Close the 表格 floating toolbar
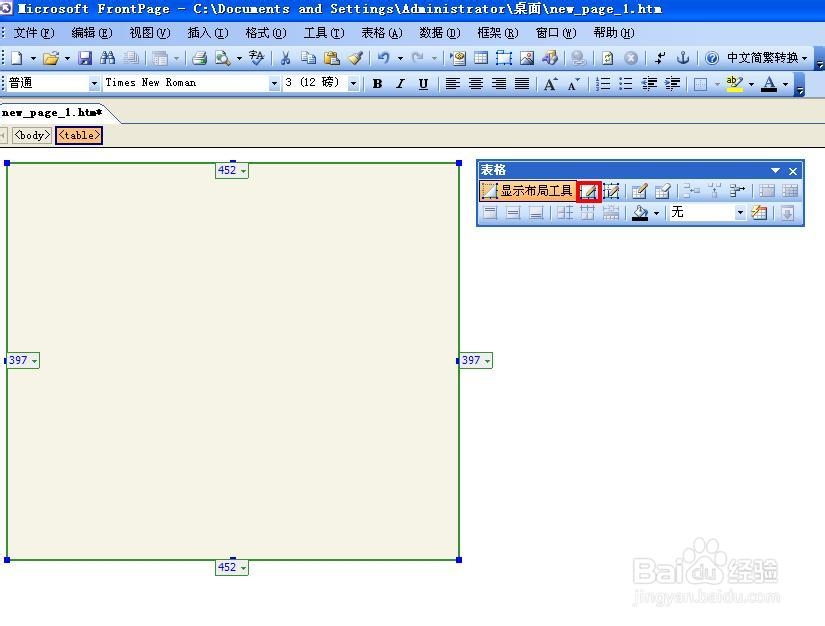The width and height of the screenshot is (825, 626). (x=793, y=171)
